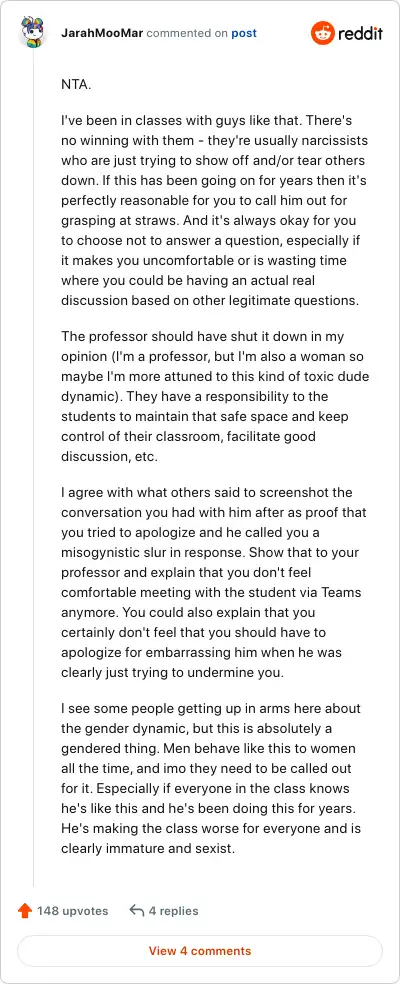400x984 pixels.
Task: Open the JarahMooMar username profile
Action: coord(102,33)
